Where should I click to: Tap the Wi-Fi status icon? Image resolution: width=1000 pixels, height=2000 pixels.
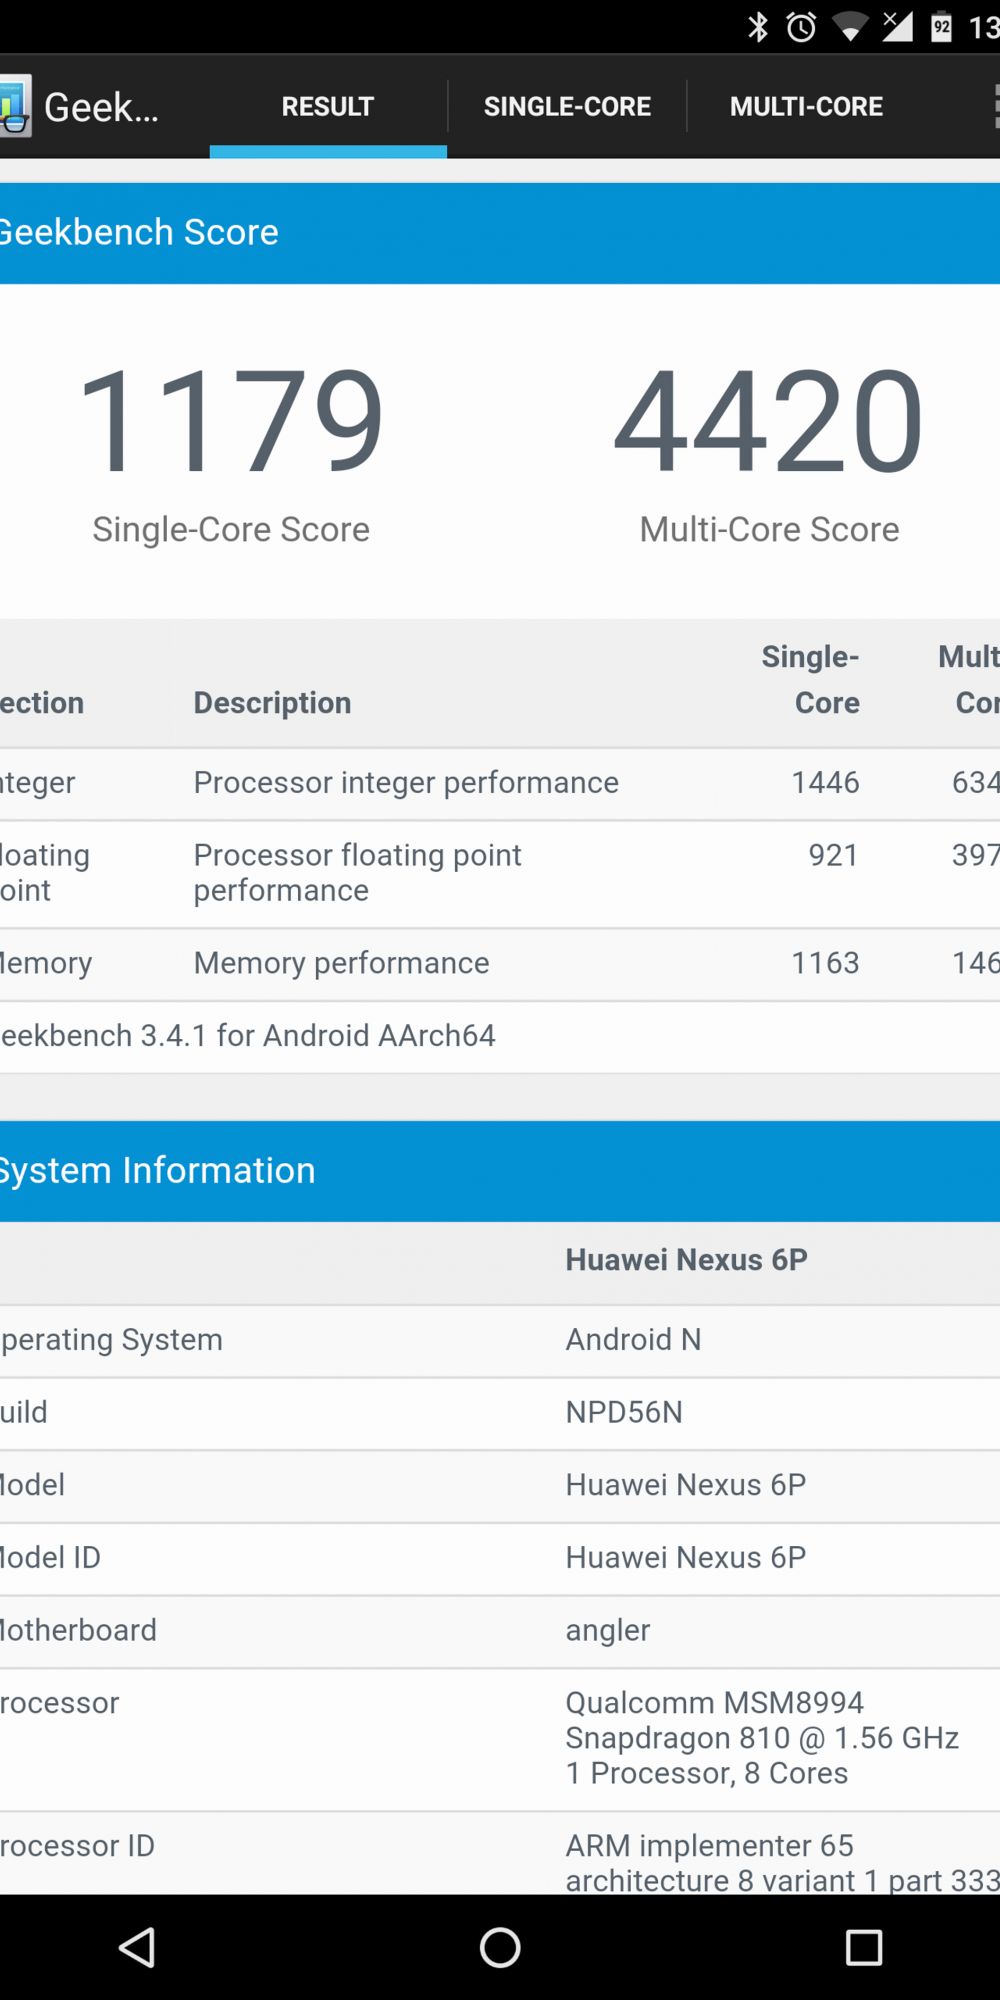(x=850, y=28)
